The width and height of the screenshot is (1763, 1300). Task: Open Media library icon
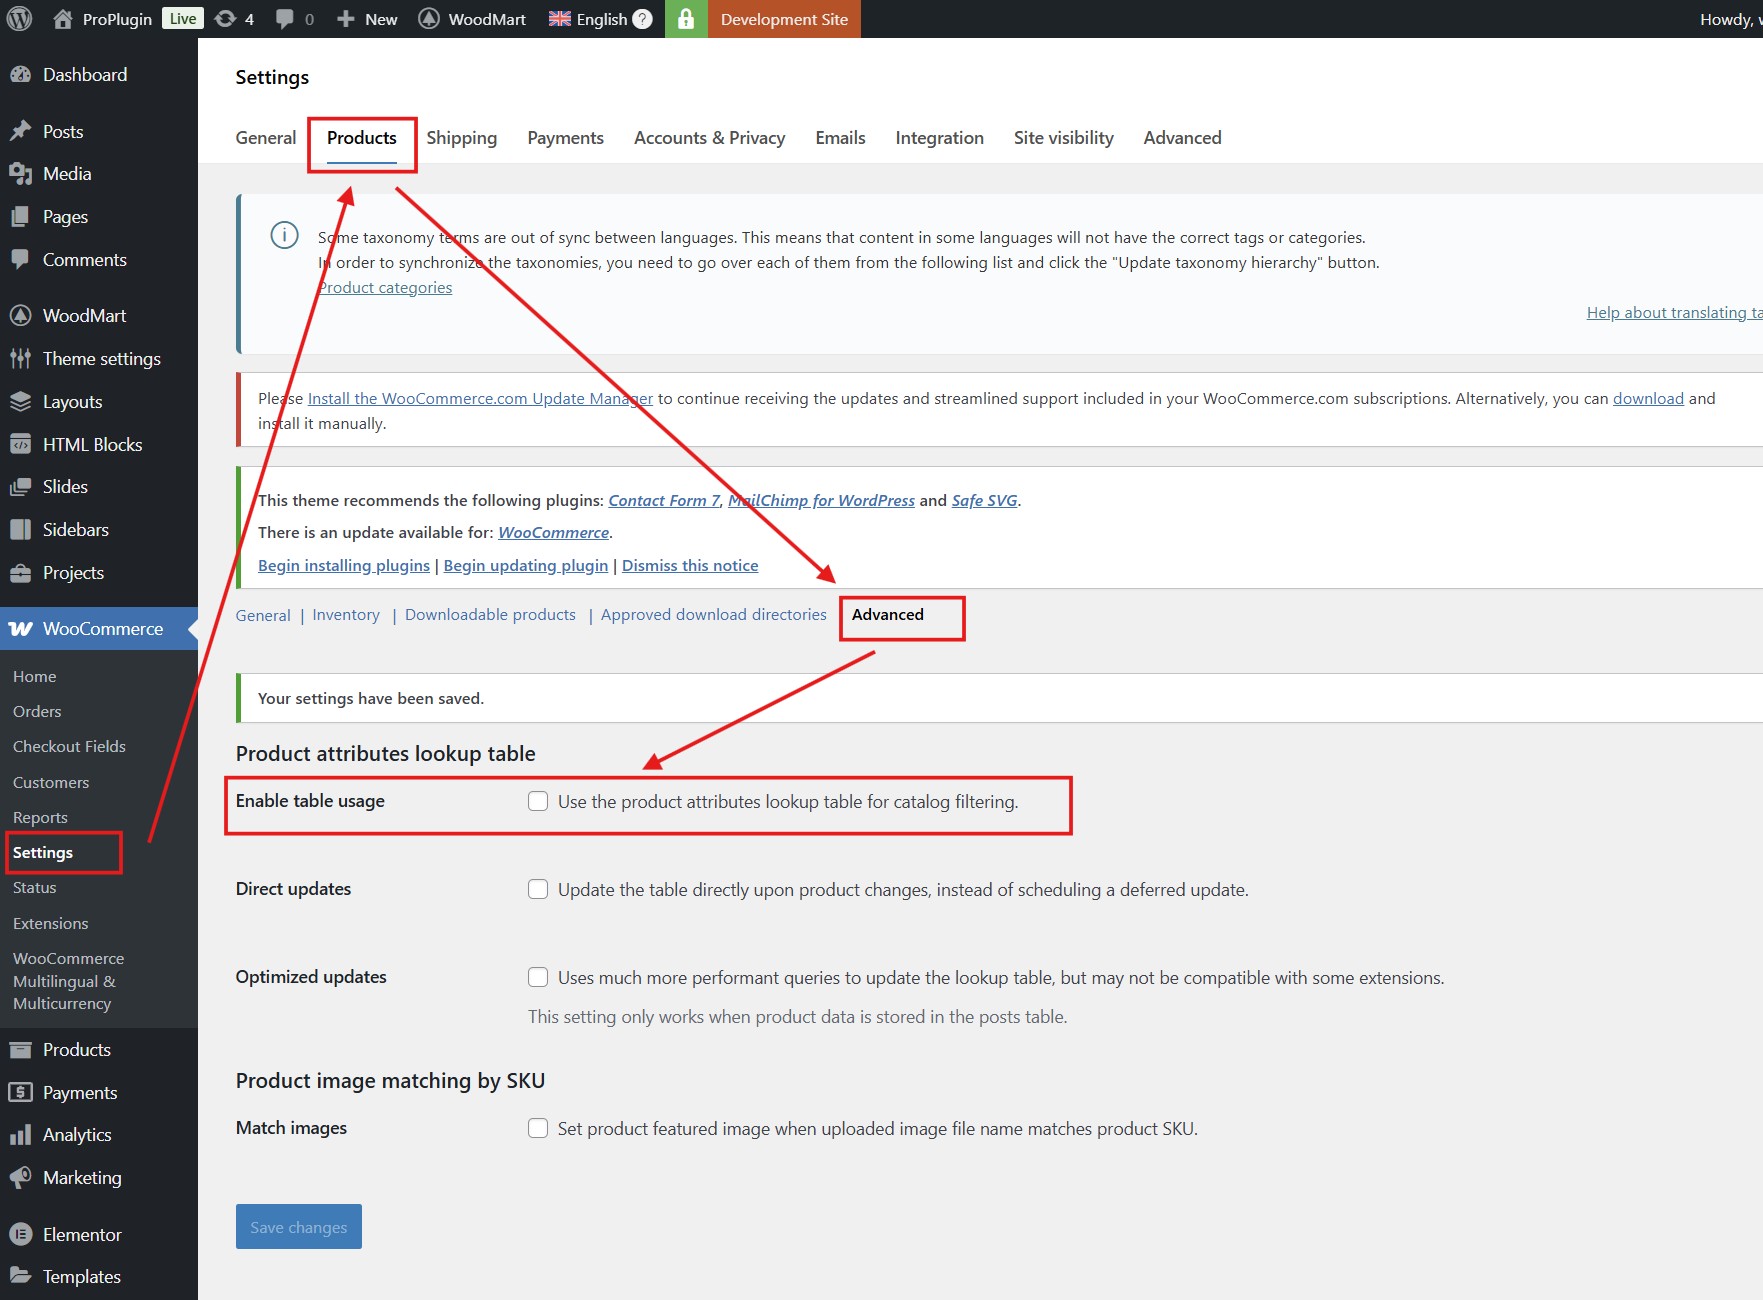point(21,174)
